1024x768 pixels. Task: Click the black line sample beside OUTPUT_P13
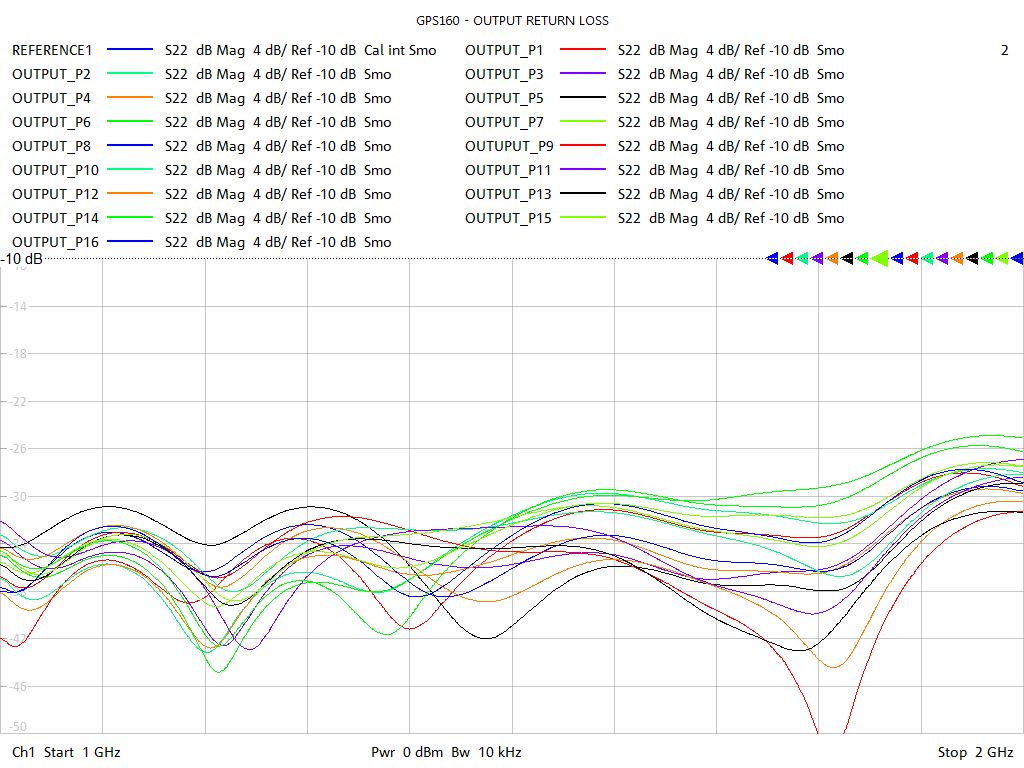coord(583,193)
